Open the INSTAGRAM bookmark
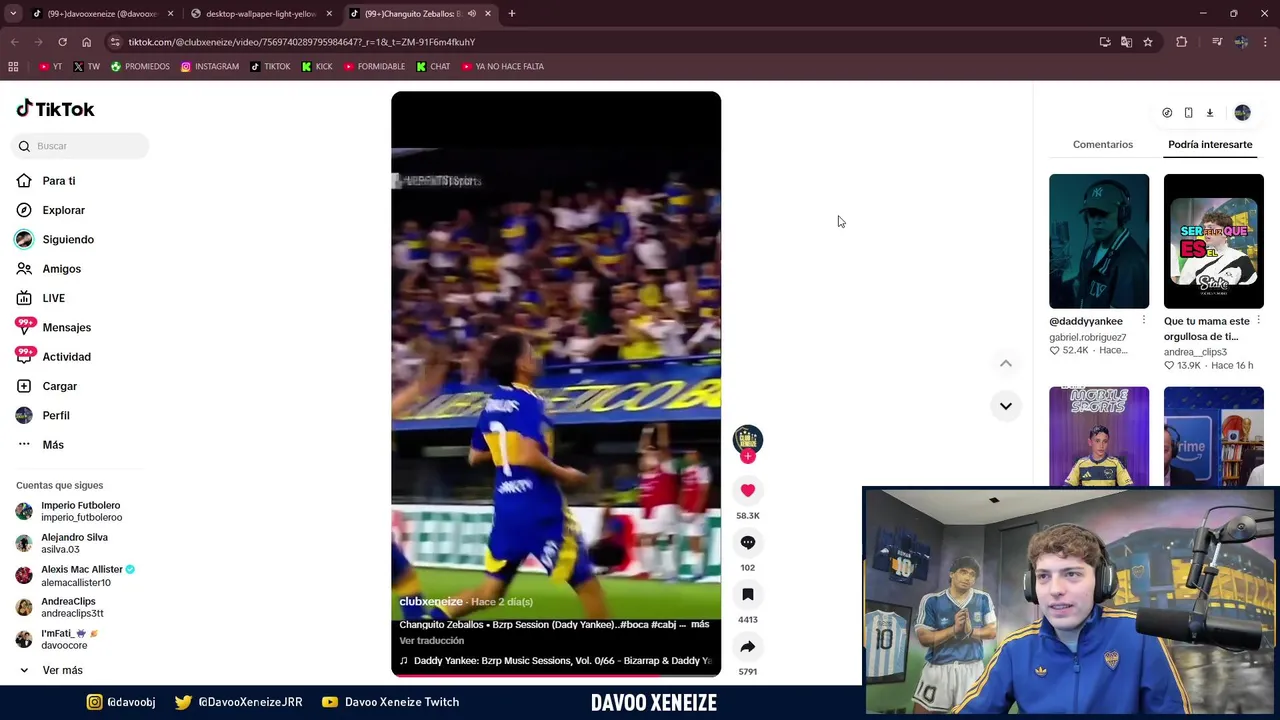Image resolution: width=1280 pixels, height=720 pixels. pos(209,66)
